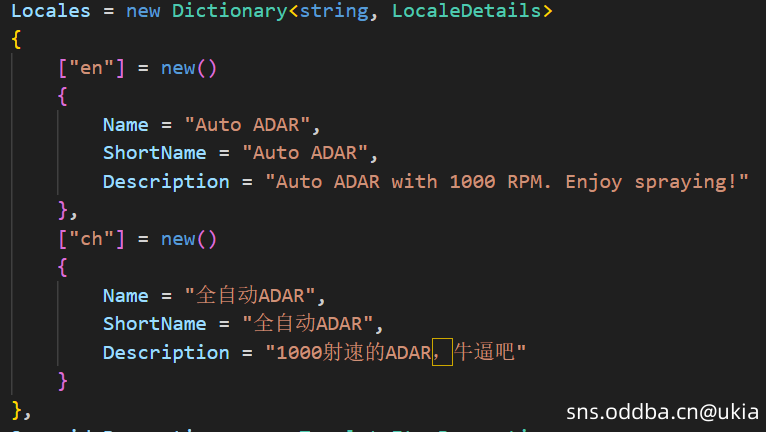Click the sns.oddba.cn@ukia watermark text
The height and width of the screenshot is (432, 766).
661,412
